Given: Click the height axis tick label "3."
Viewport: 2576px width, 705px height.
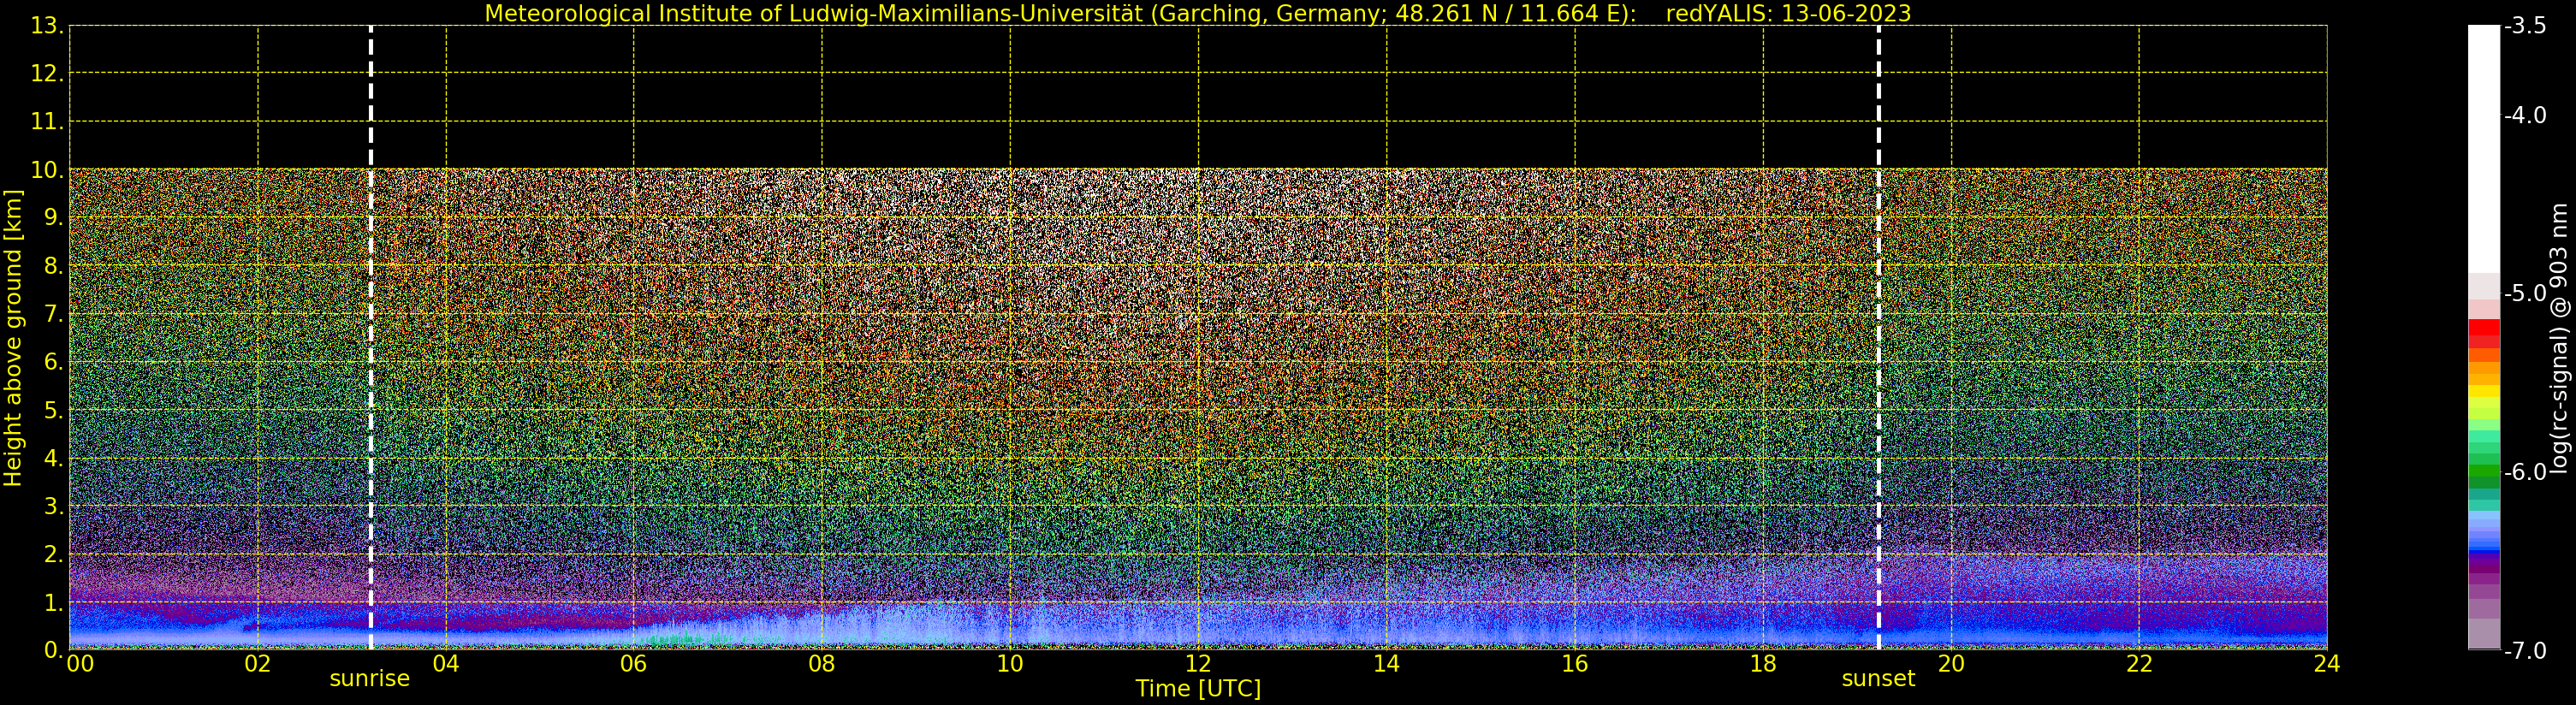Looking at the screenshot, I should tap(53, 507).
